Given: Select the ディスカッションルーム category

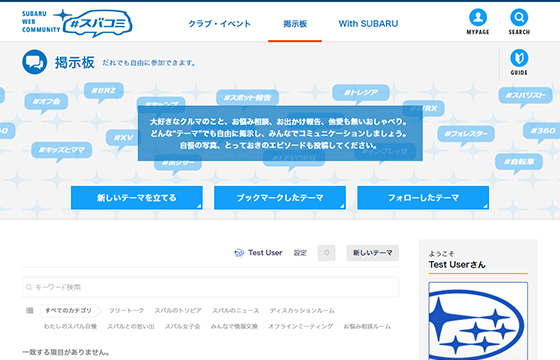Looking at the screenshot, I should tap(302, 310).
